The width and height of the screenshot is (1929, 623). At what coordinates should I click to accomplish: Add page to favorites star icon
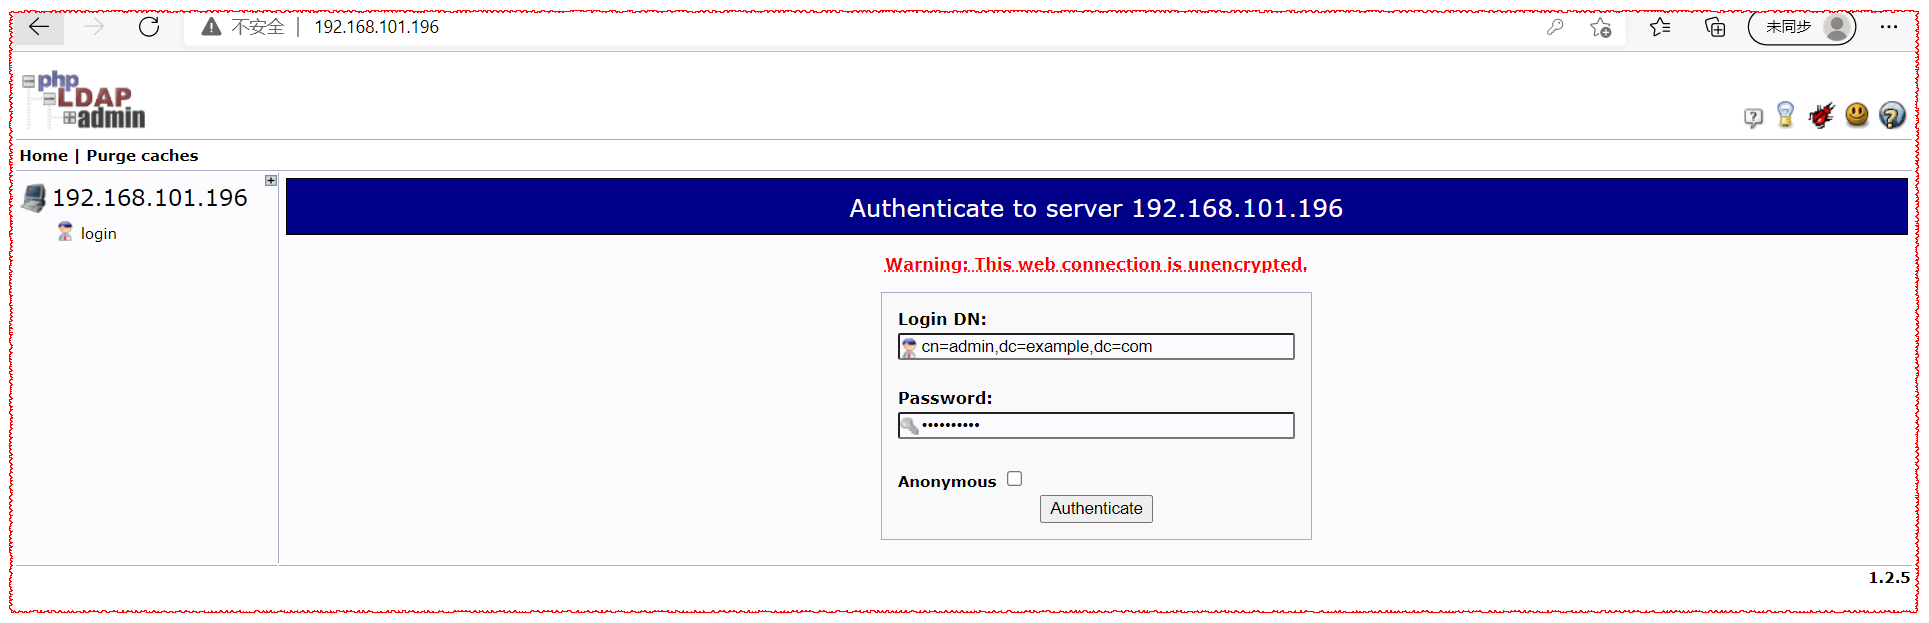point(1601,27)
